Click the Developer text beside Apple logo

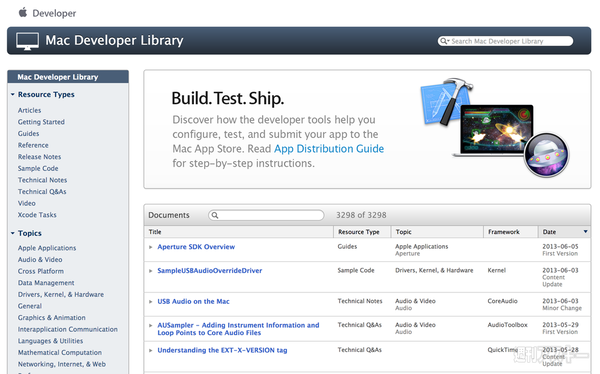point(54,13)
